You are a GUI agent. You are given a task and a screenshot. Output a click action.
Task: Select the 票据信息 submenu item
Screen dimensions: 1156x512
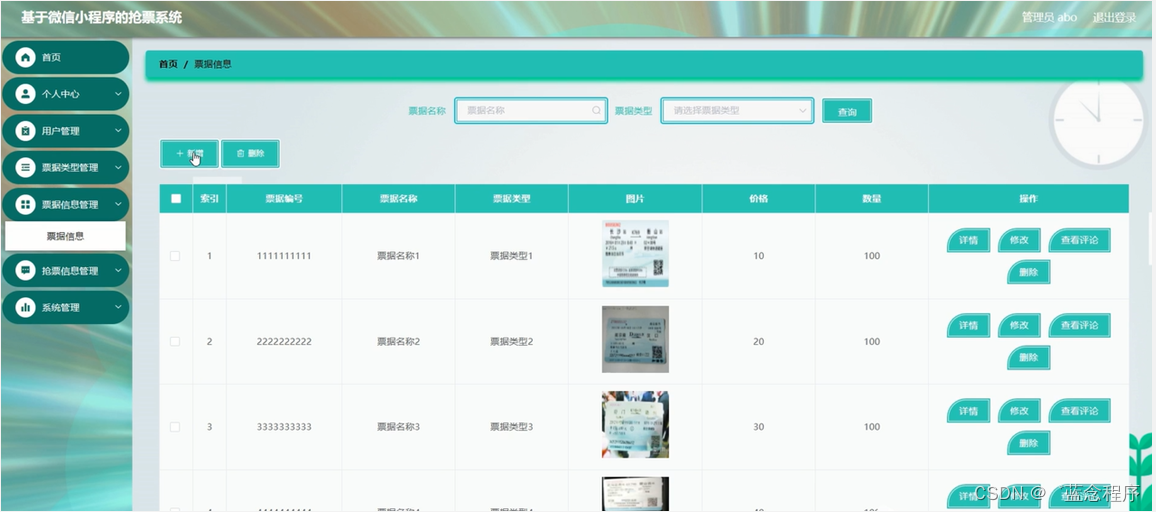coord(66,236)
